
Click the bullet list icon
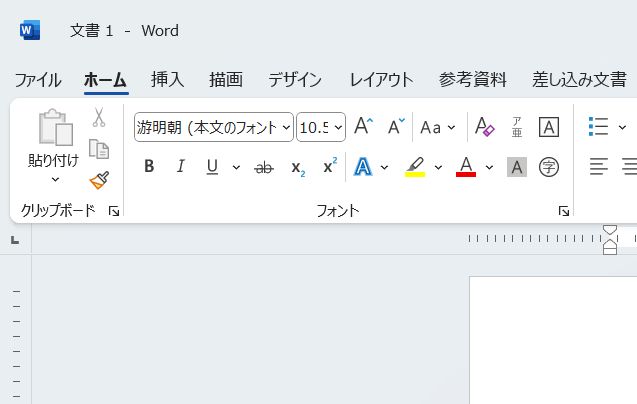598,126
